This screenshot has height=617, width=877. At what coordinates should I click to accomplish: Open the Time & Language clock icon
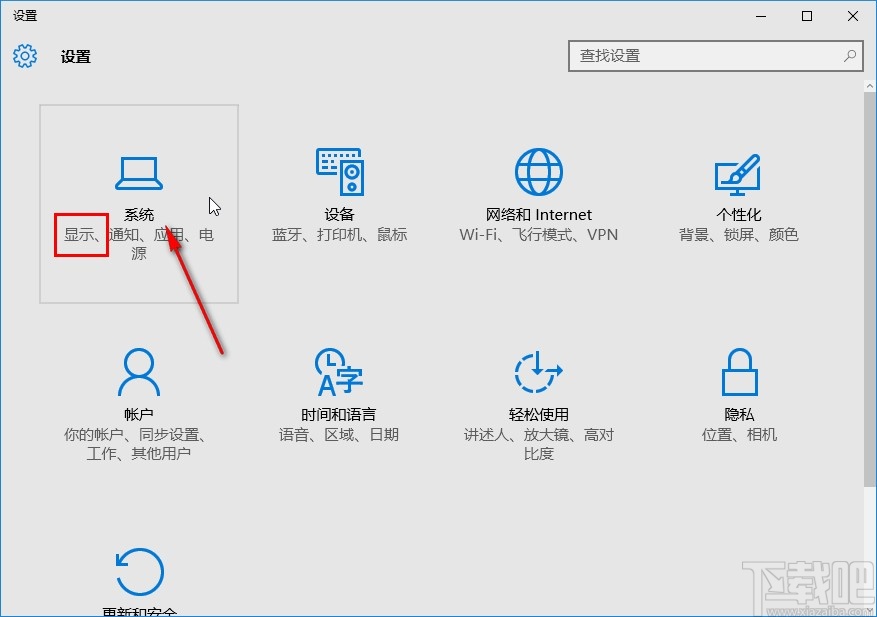[x=339, y=372]
